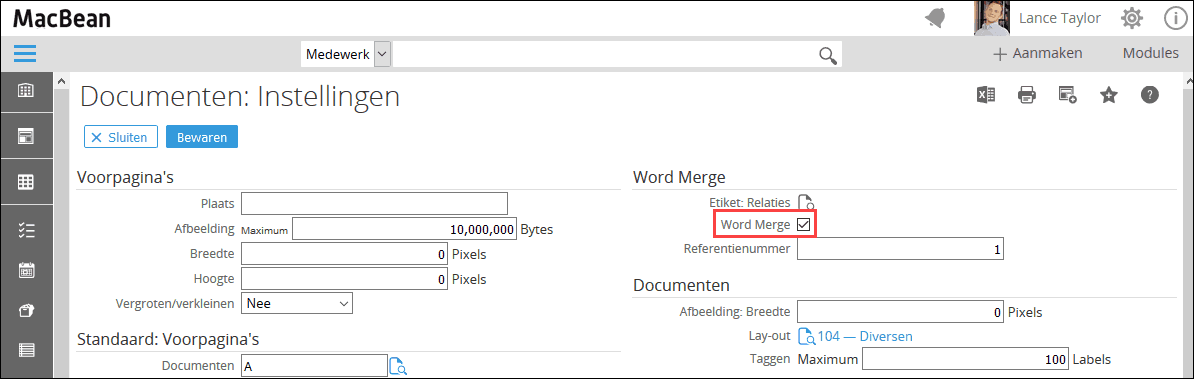This screenshot has width=1194, height=379.
Task: Open the hamburger menu icon
Action: (25, 54)
